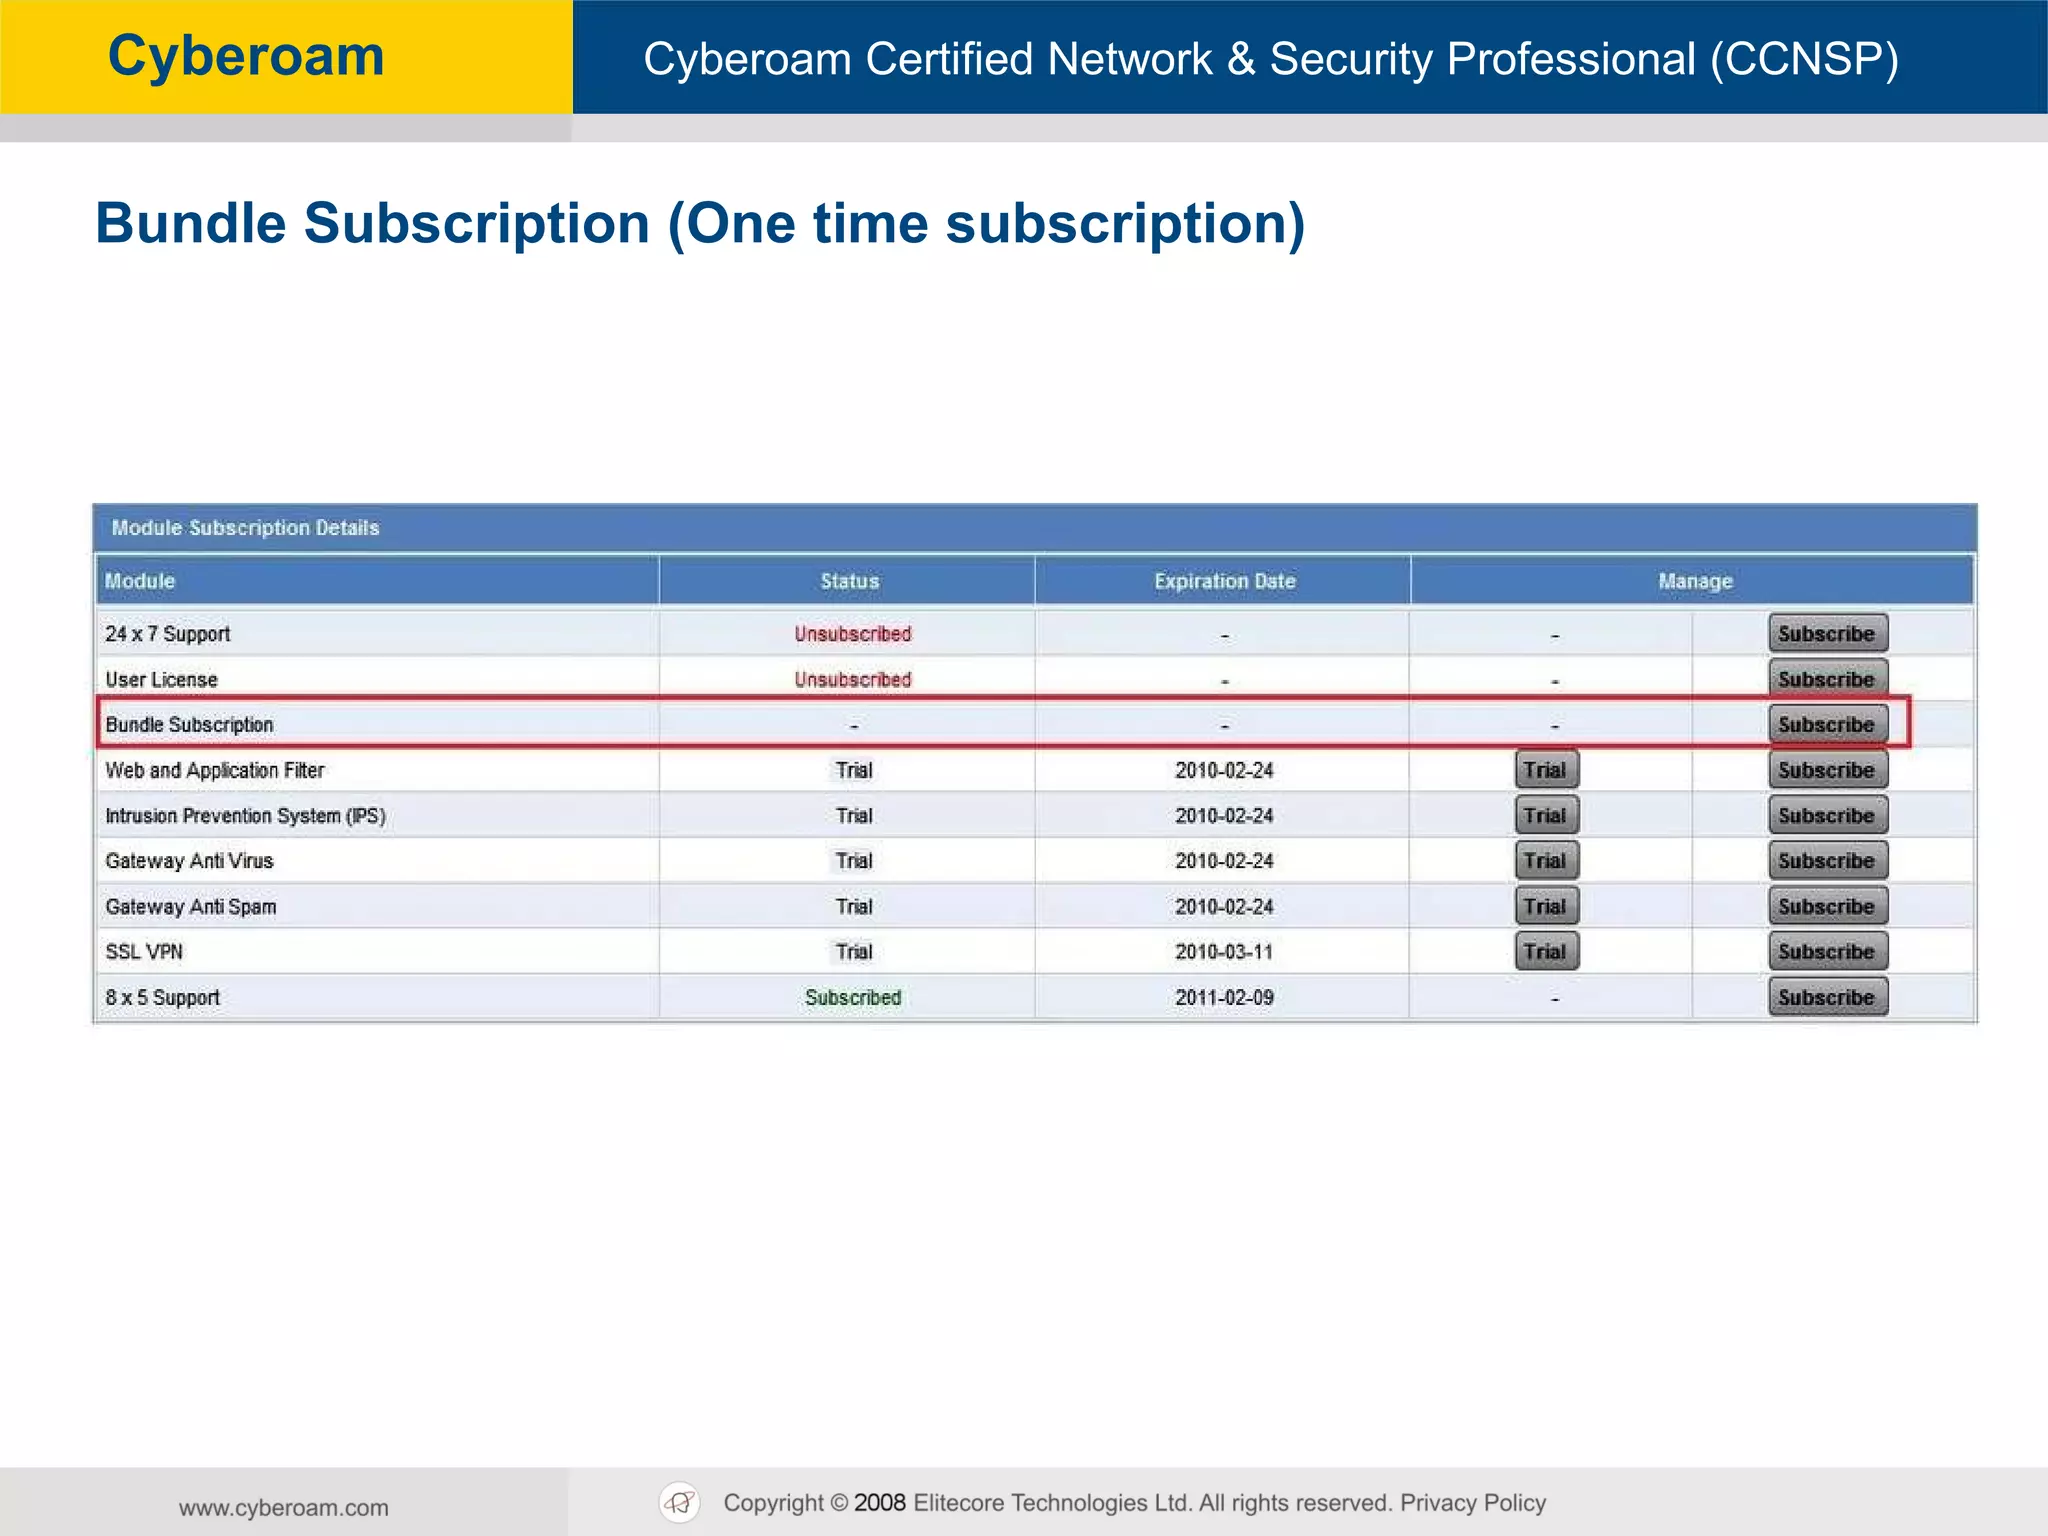Subscribe to the Bundle Subscription
2048x1536 pixels.
(1827, 725)
